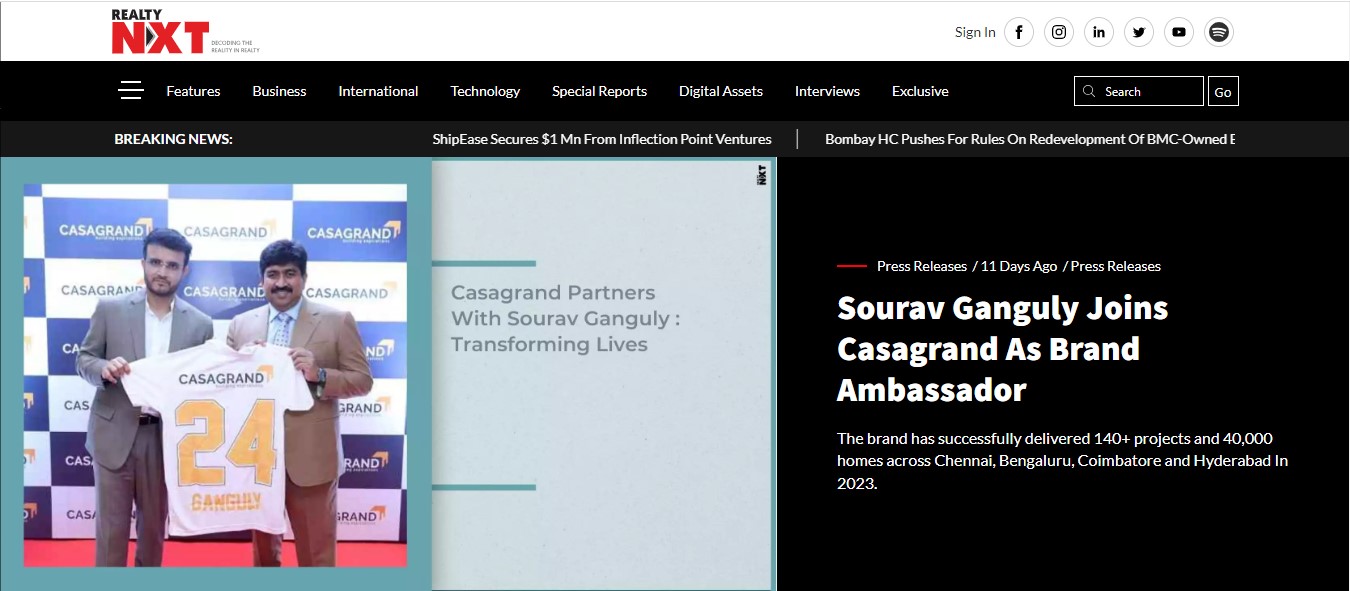Open Sourav Ganguly Joins Casagrand headline
The width and height of the screenshot is (1350, 591).
(x=1002, y=348)
